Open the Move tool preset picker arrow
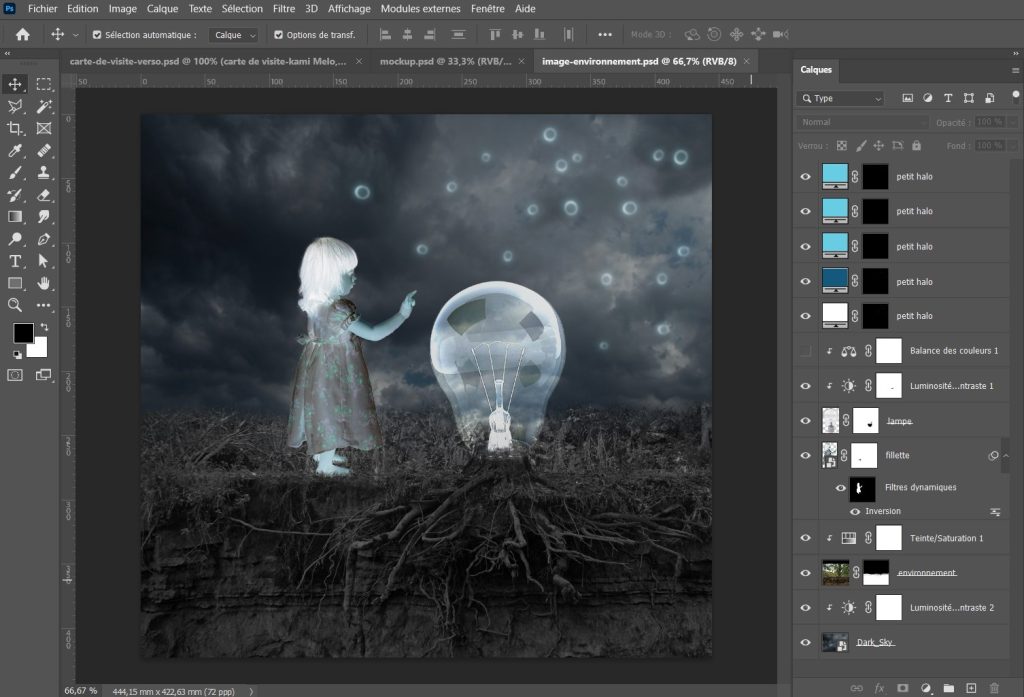1024x697 pixels. (x=76, y=35)
